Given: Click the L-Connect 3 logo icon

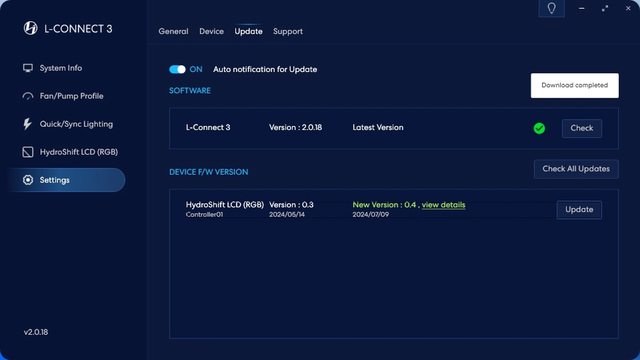Looking at the screenshot, I should (30, 28).
